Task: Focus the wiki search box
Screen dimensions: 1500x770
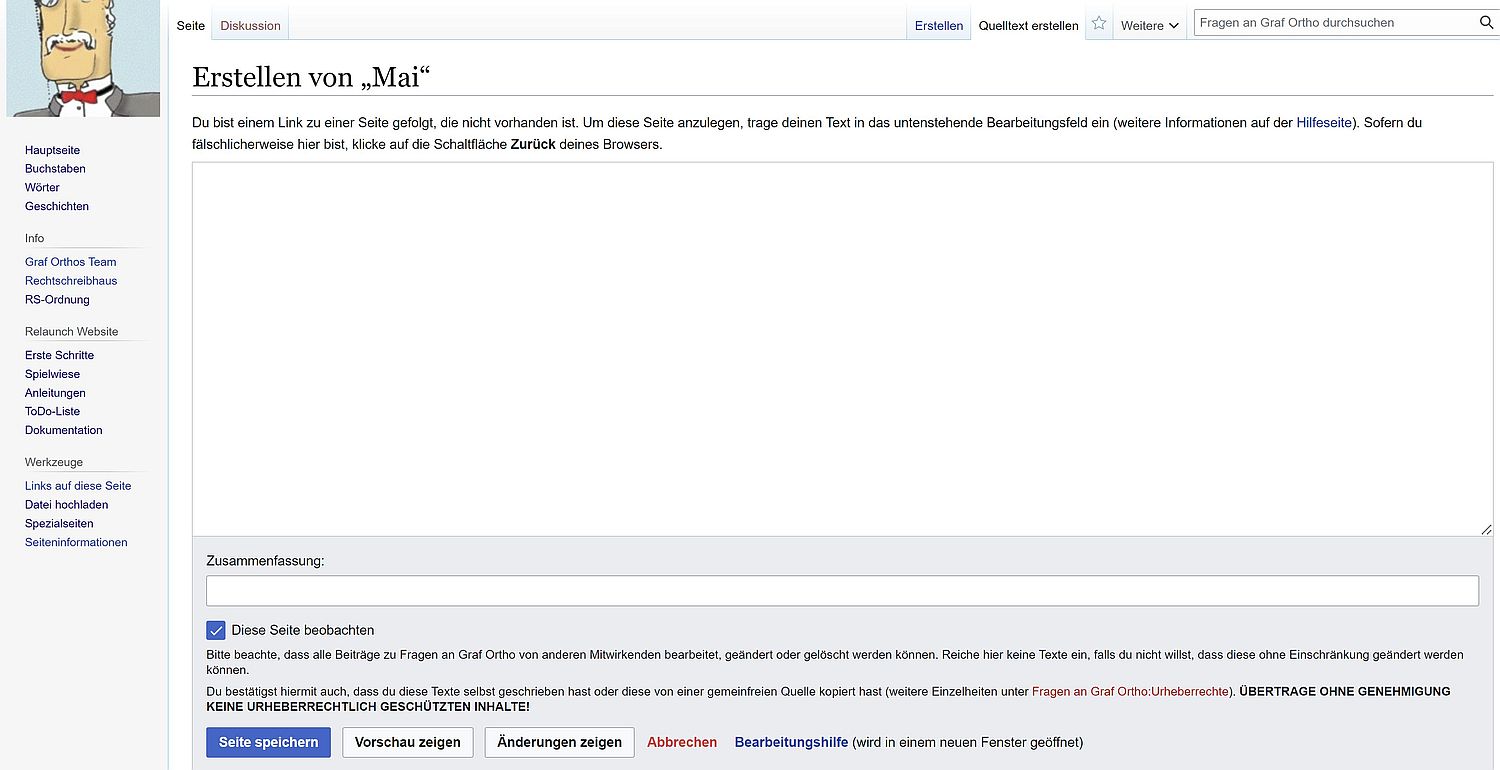Action: point(1334,23)
